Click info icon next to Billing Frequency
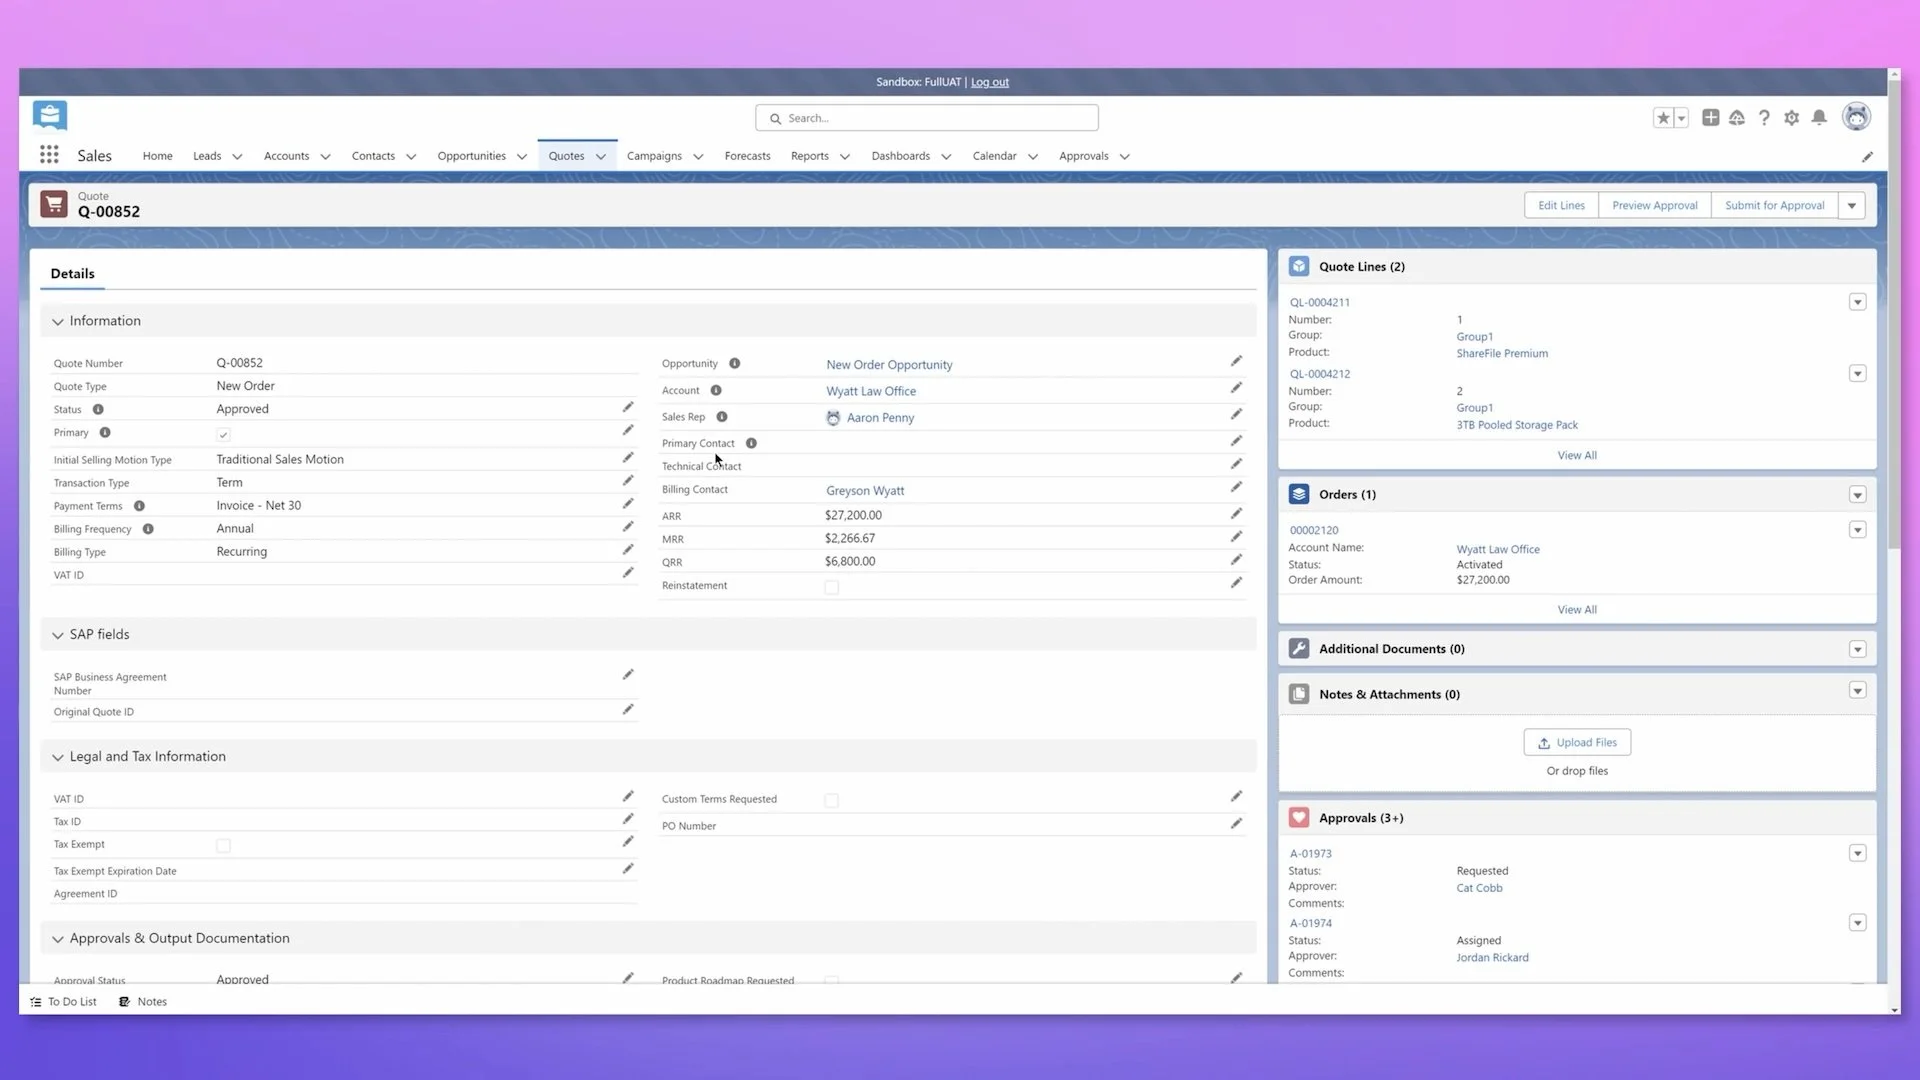 (148, 529)
